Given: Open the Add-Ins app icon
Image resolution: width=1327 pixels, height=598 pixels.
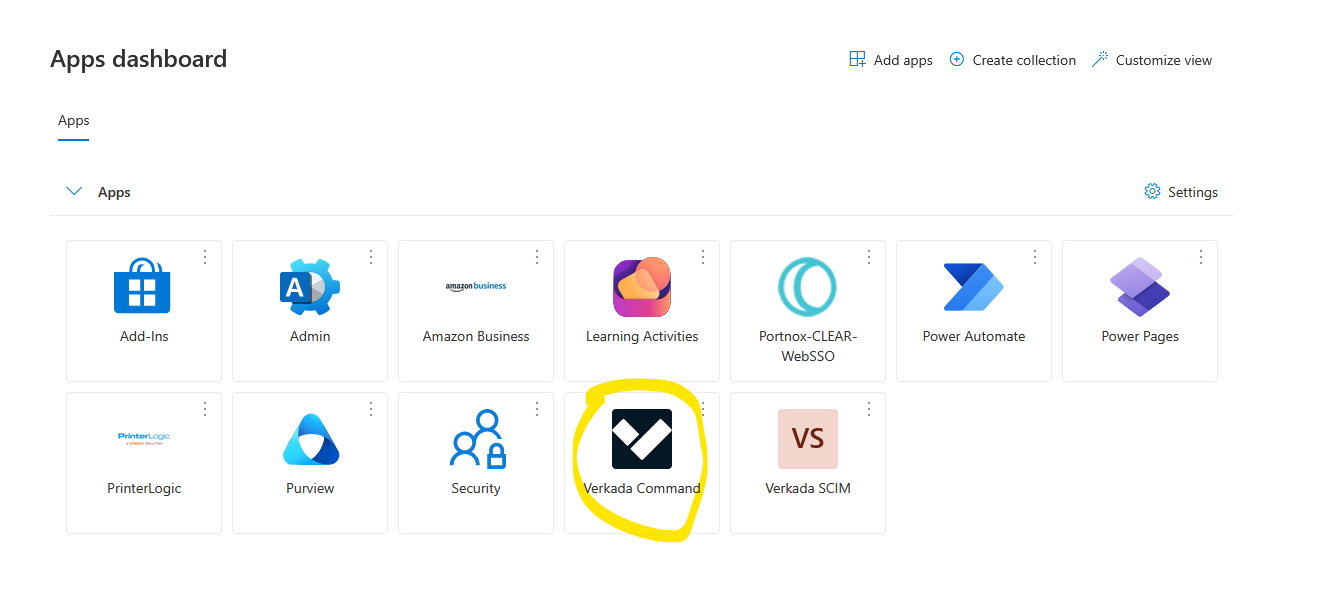Looking at the screenshot, I should [x=143, y=287].
